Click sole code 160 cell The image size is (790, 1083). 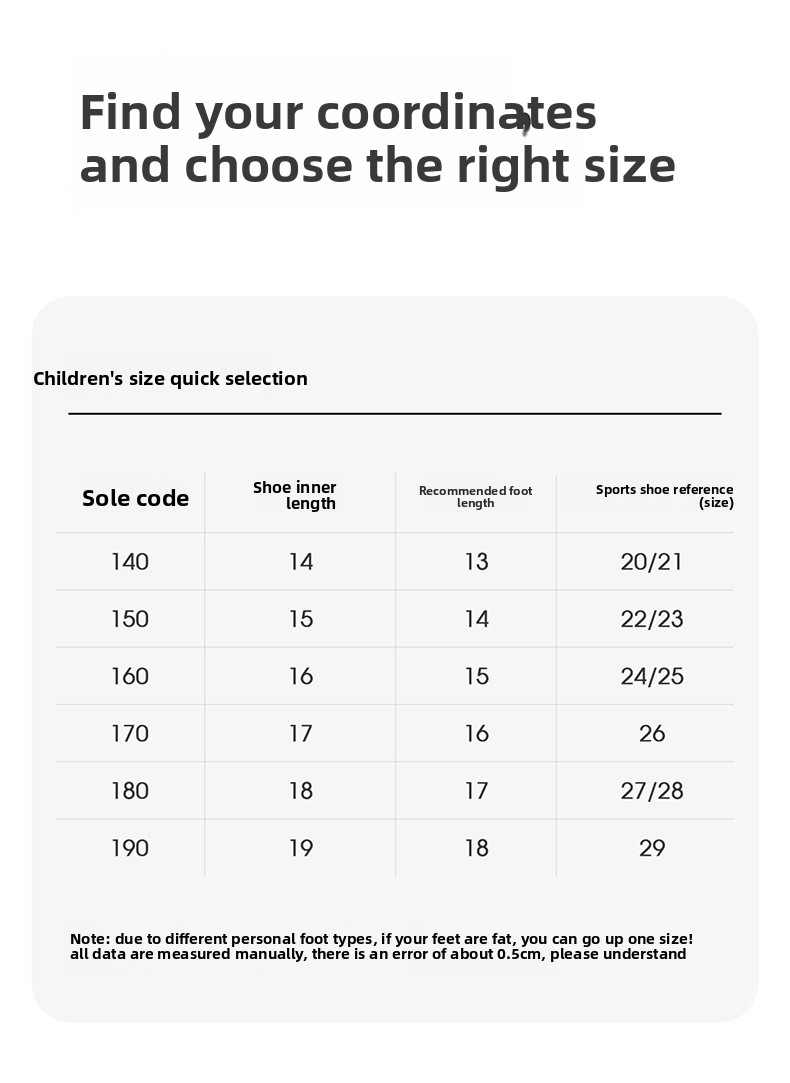(x=130, y=676)
